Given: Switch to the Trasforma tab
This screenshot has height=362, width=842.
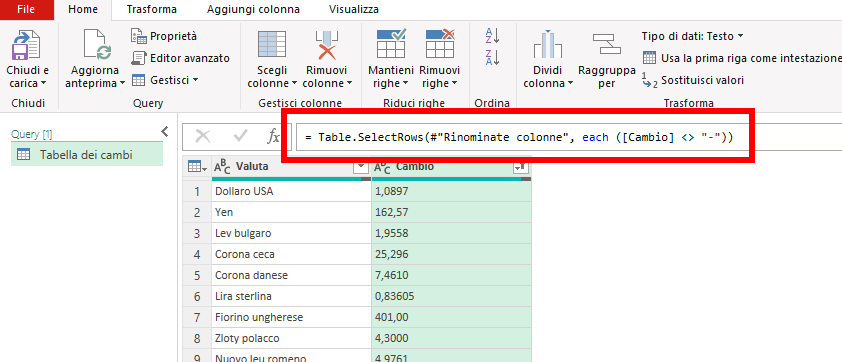Looking at the screenshot, I should 151,10.
